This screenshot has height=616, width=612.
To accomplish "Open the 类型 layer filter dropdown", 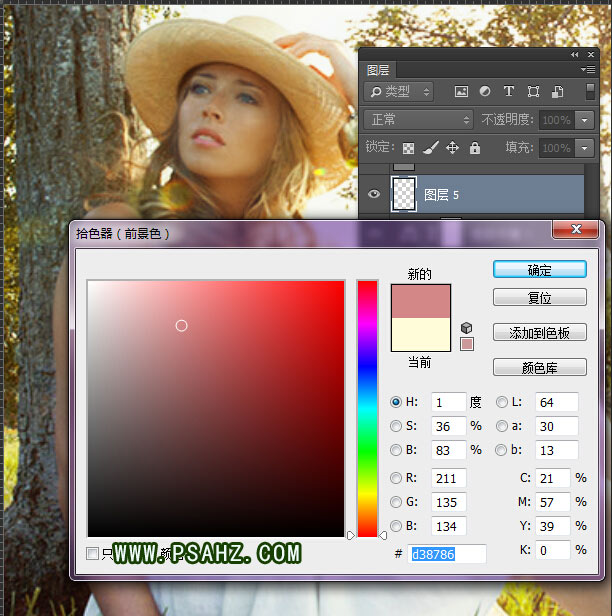I will coord(398,91).
